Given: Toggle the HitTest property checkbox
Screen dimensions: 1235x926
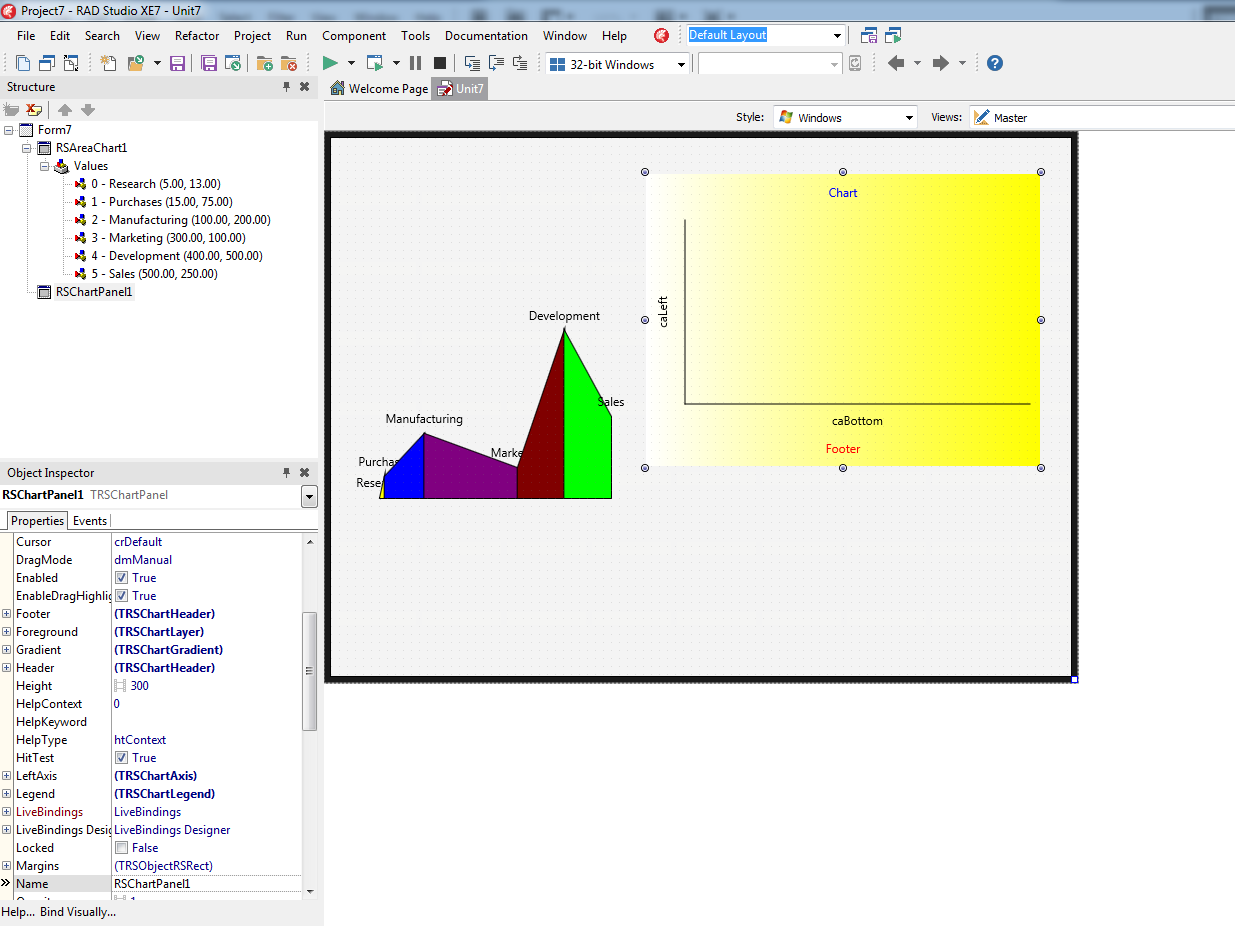Looking at the screenshot, I should coord(121,758).
